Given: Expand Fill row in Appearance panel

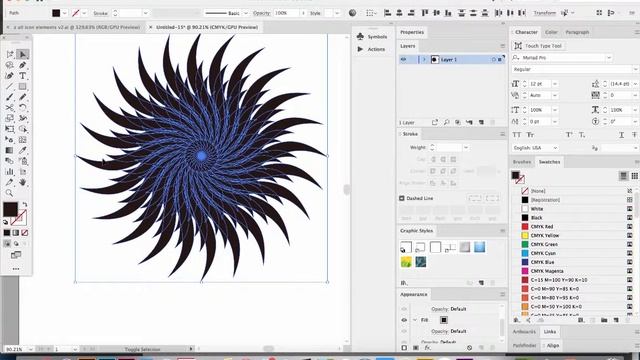Looking at the screenshot, I should (x=414, y=320).
